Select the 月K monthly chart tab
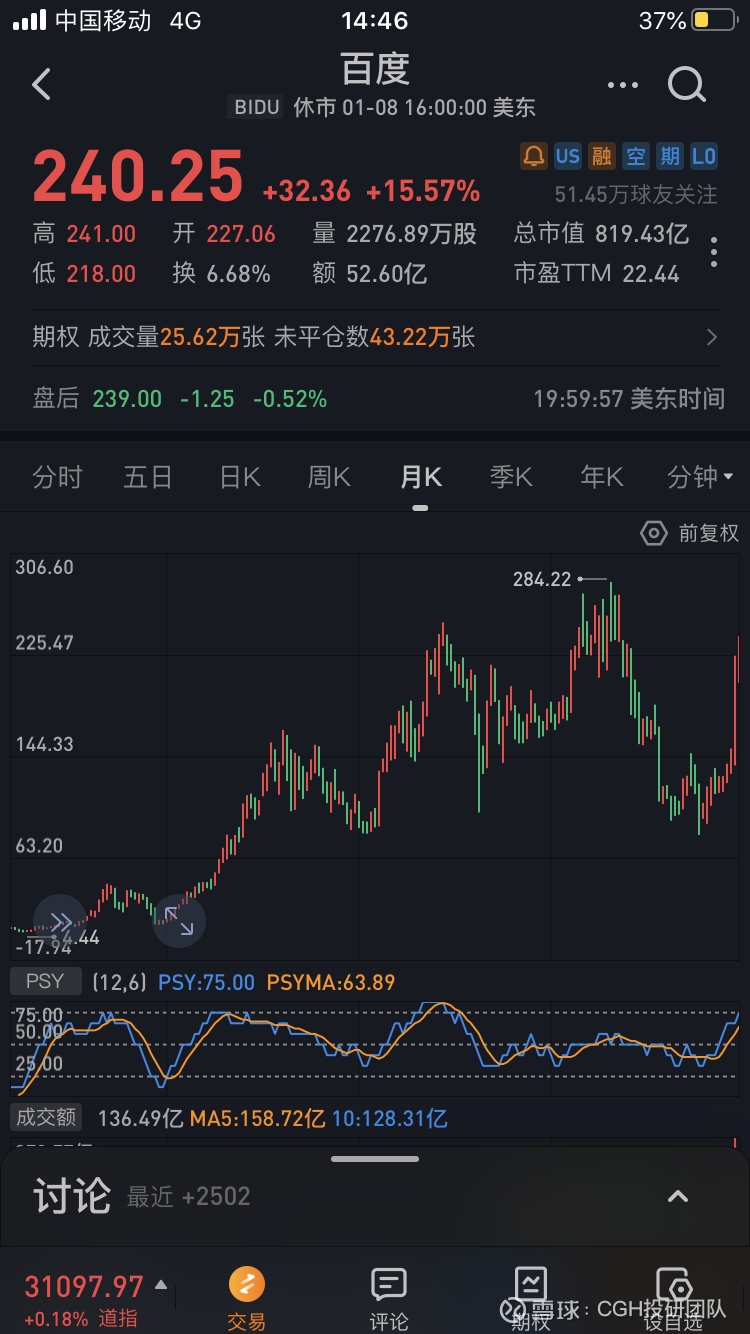The width and height of the screenshot is (750, 1334). [420, 477]
